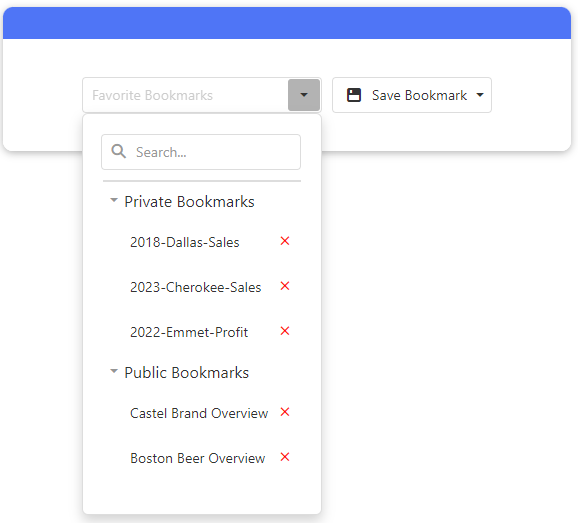Choose the 2022-Emmet-Profit bookmark
Screen dimensions: 578x523
[x=189, y=332]
